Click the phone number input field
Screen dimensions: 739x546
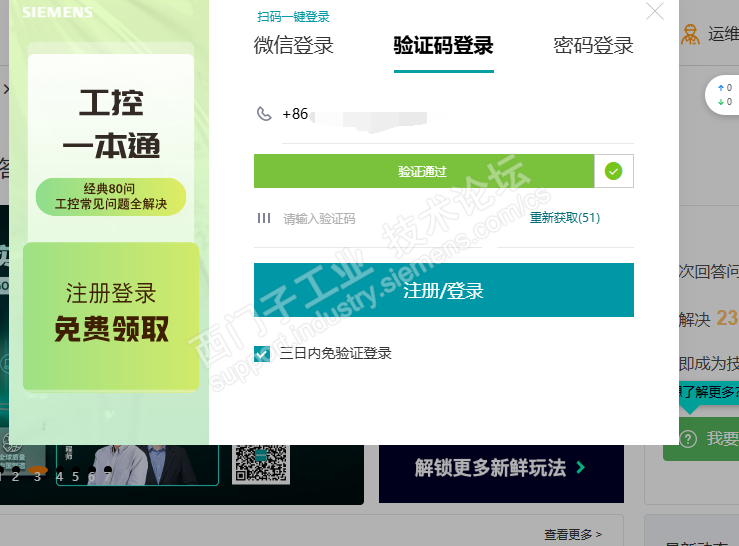[457, 115]
